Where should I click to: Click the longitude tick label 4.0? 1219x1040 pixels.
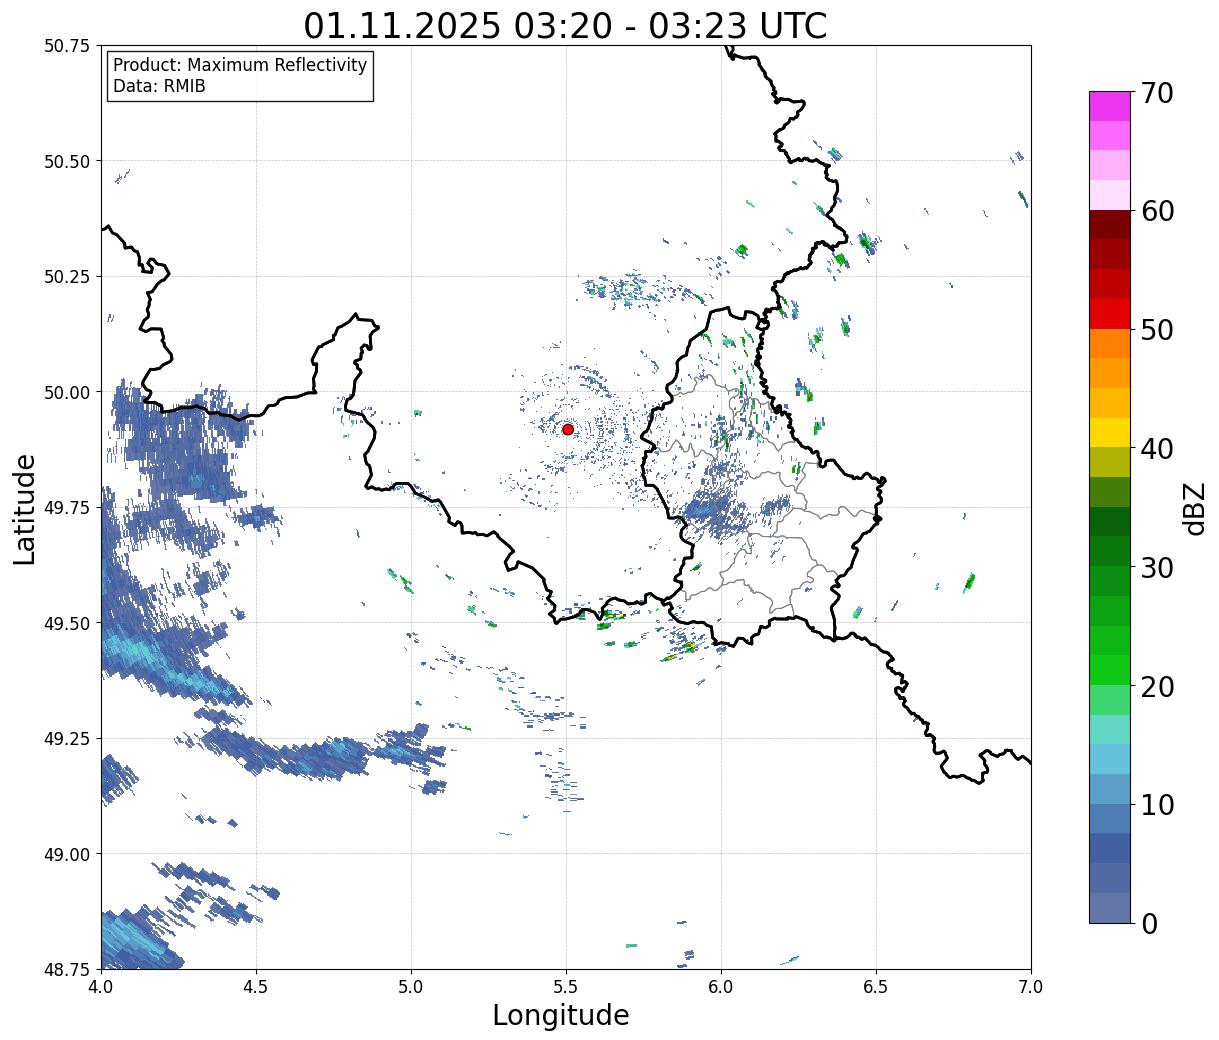click(100, 986)
